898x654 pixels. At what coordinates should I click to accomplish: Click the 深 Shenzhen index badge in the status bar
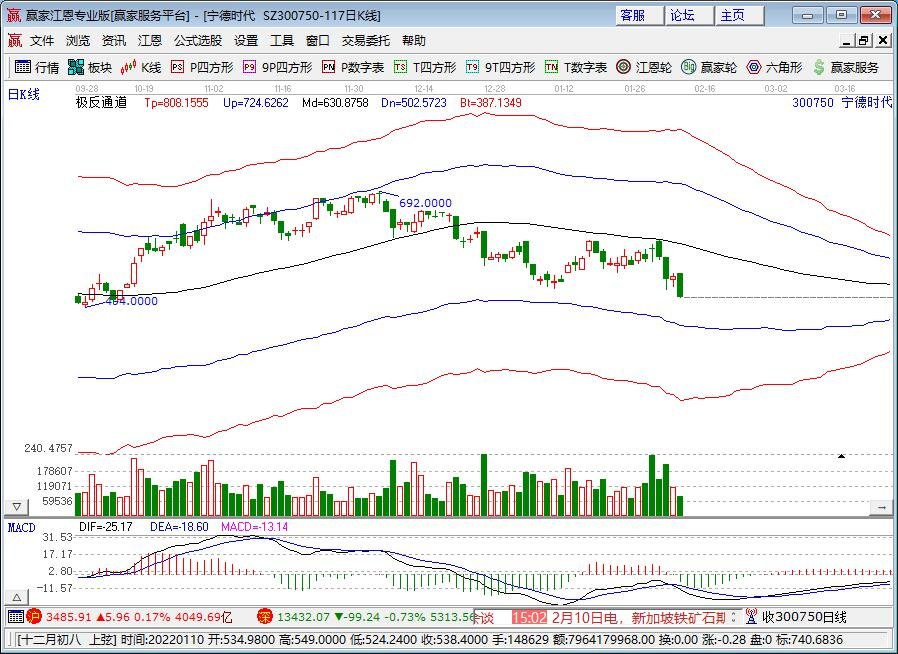[x=265, y=617]
